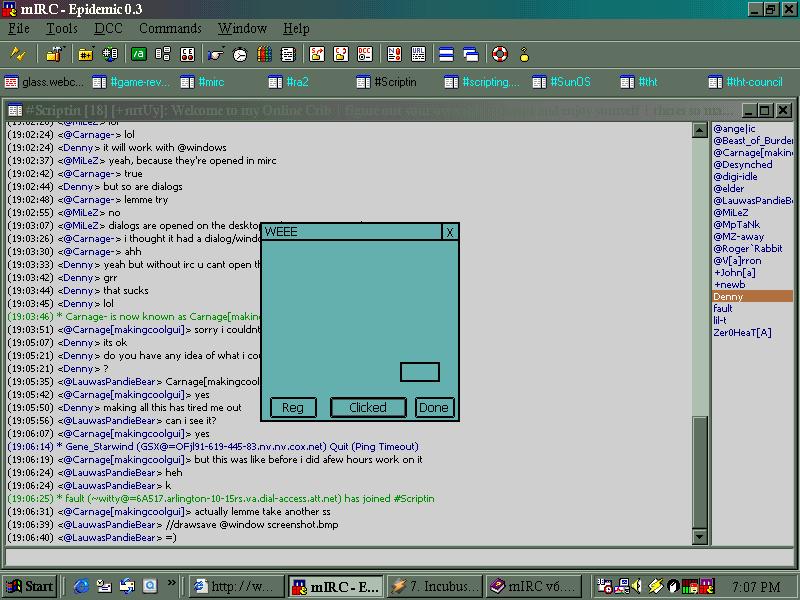800x600 pixels.
Task: Open the Notify List pointing-finger icon
Action: point(214,55)
